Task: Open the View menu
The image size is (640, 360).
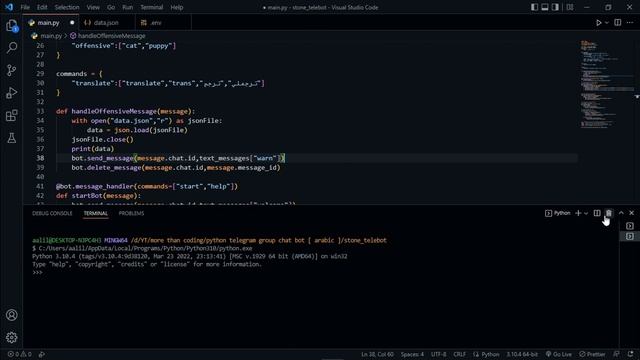Action: [x=93, y=7]
